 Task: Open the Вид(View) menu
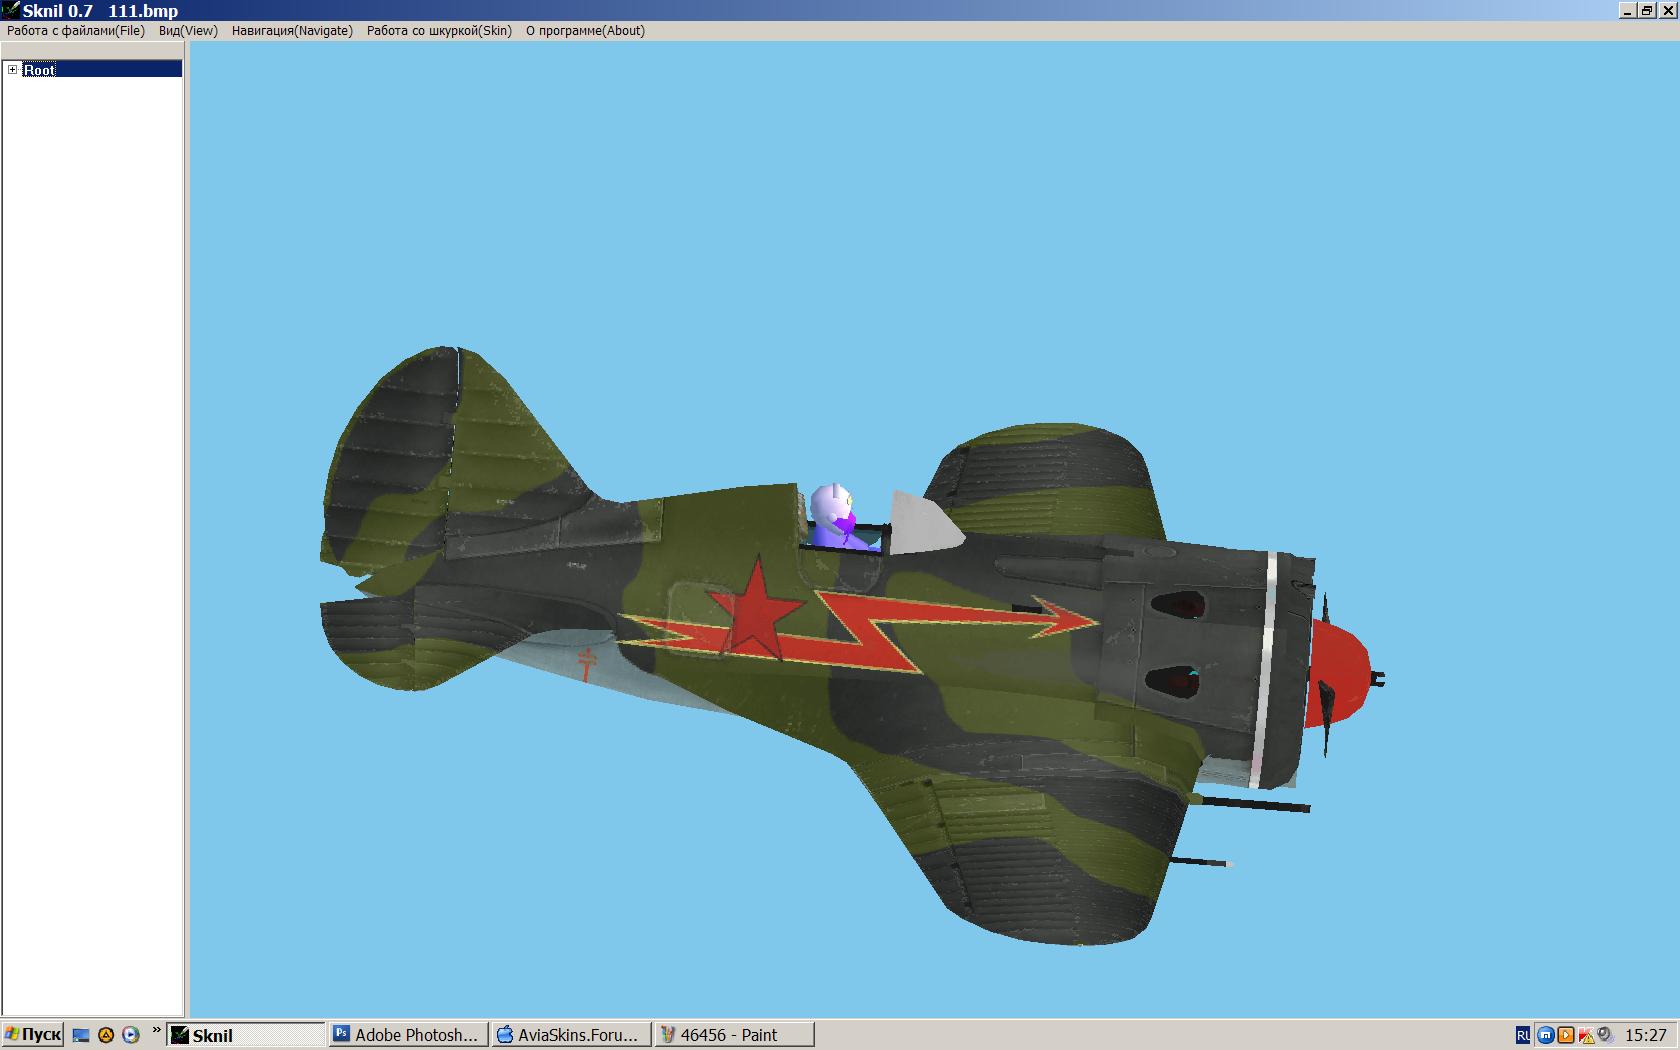pyautogui.click(x=188, y=30)
